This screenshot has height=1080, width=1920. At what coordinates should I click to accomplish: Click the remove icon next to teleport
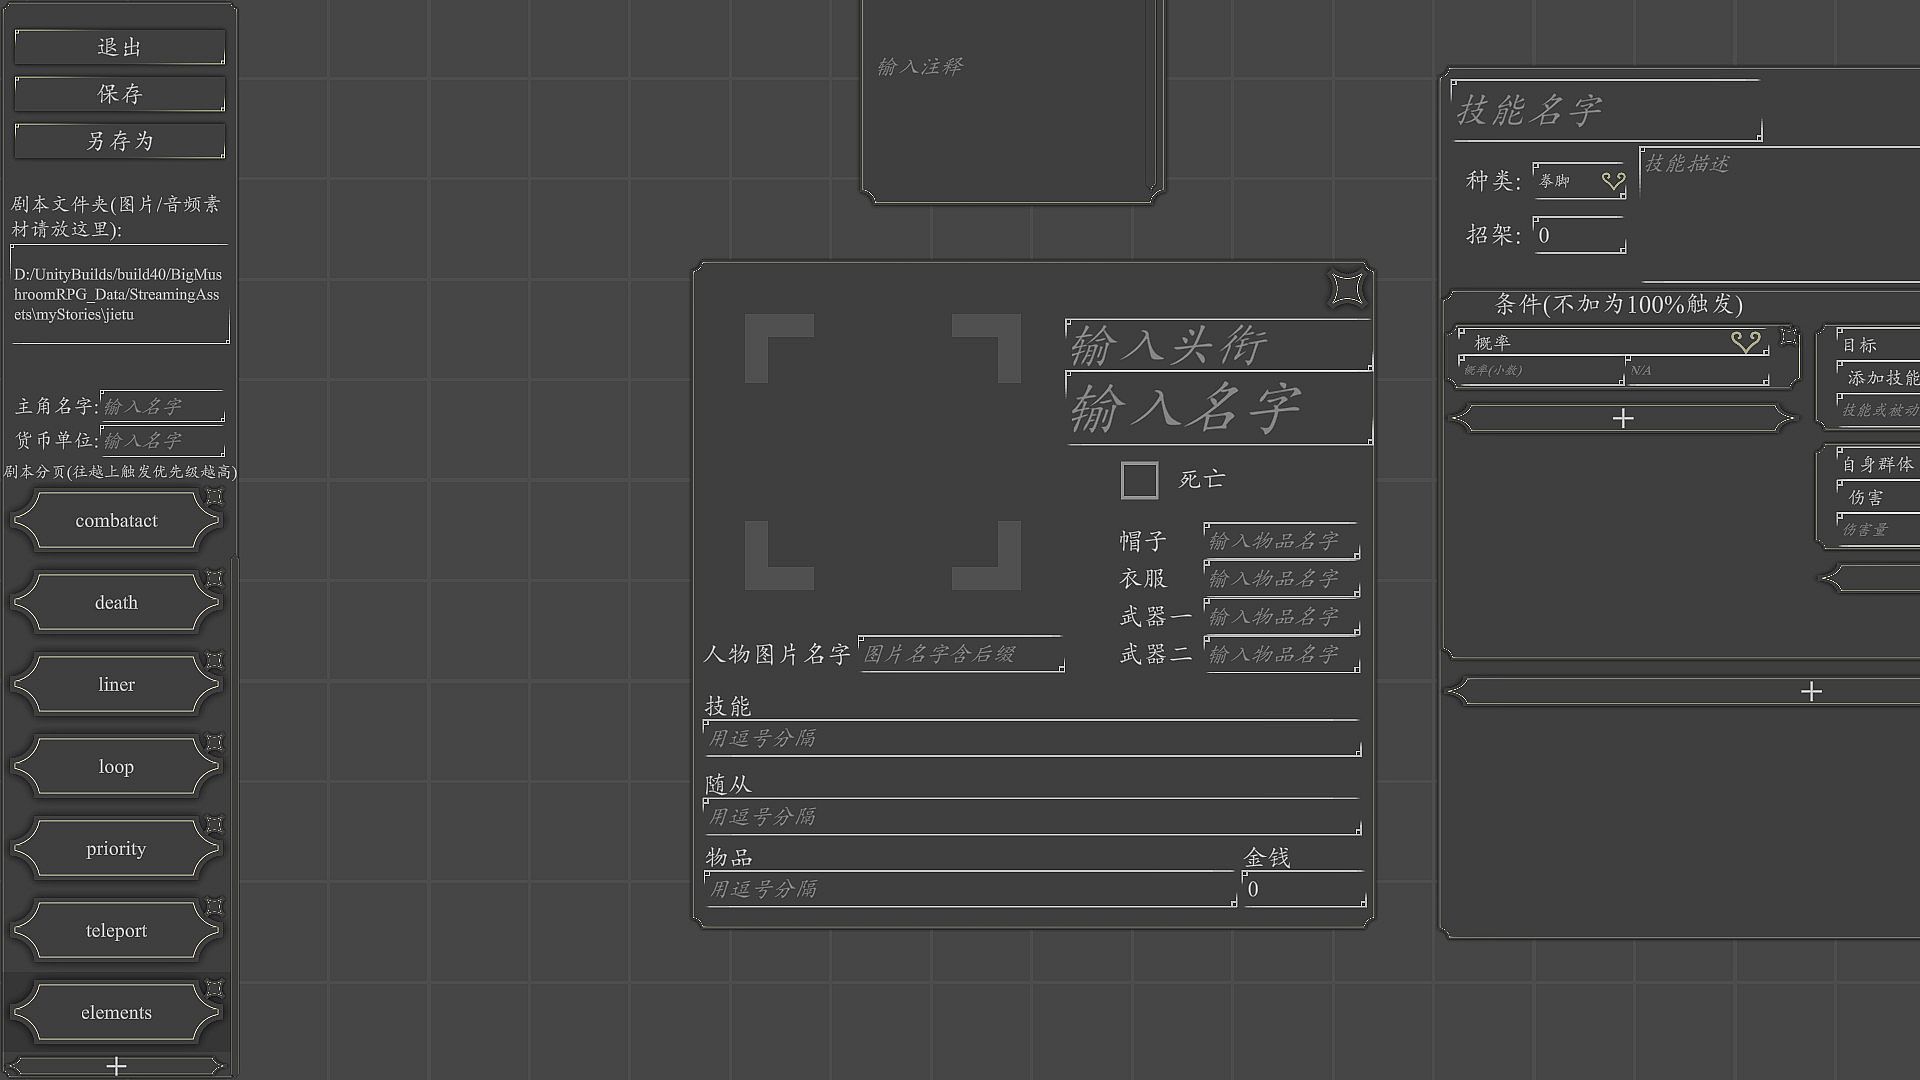(x=214, y=907)
